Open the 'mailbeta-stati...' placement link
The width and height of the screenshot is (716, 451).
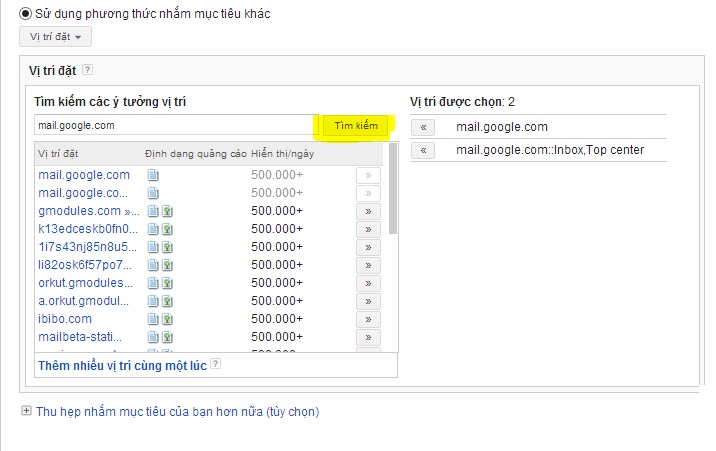[80, 337]
